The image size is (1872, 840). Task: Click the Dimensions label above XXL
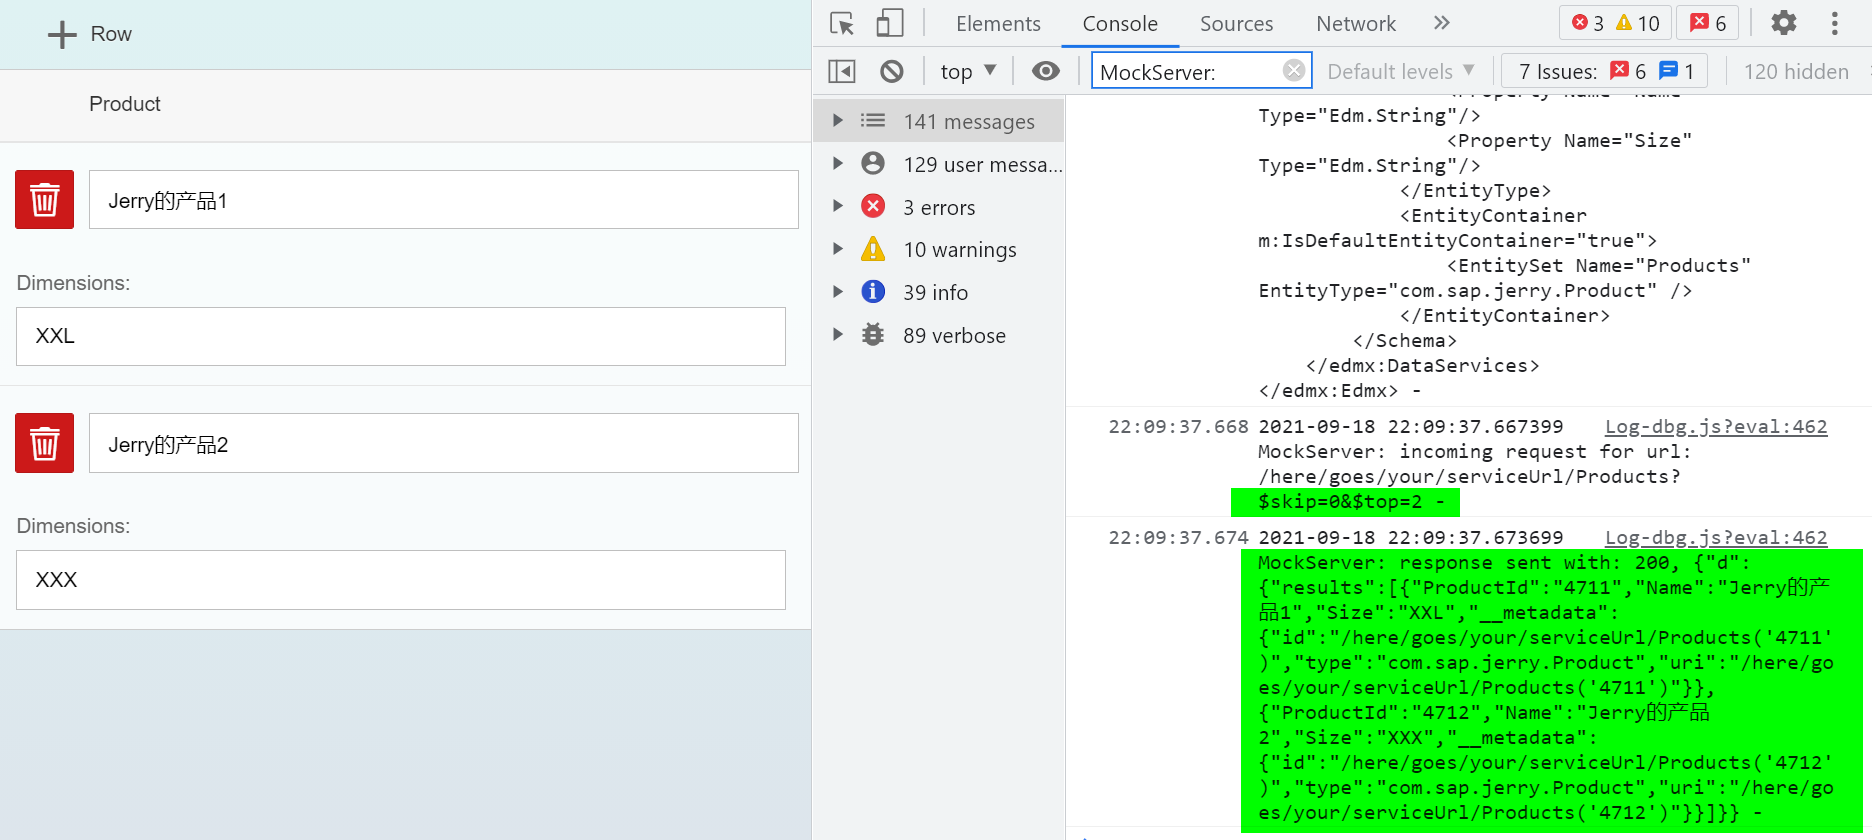coord(73,283)
